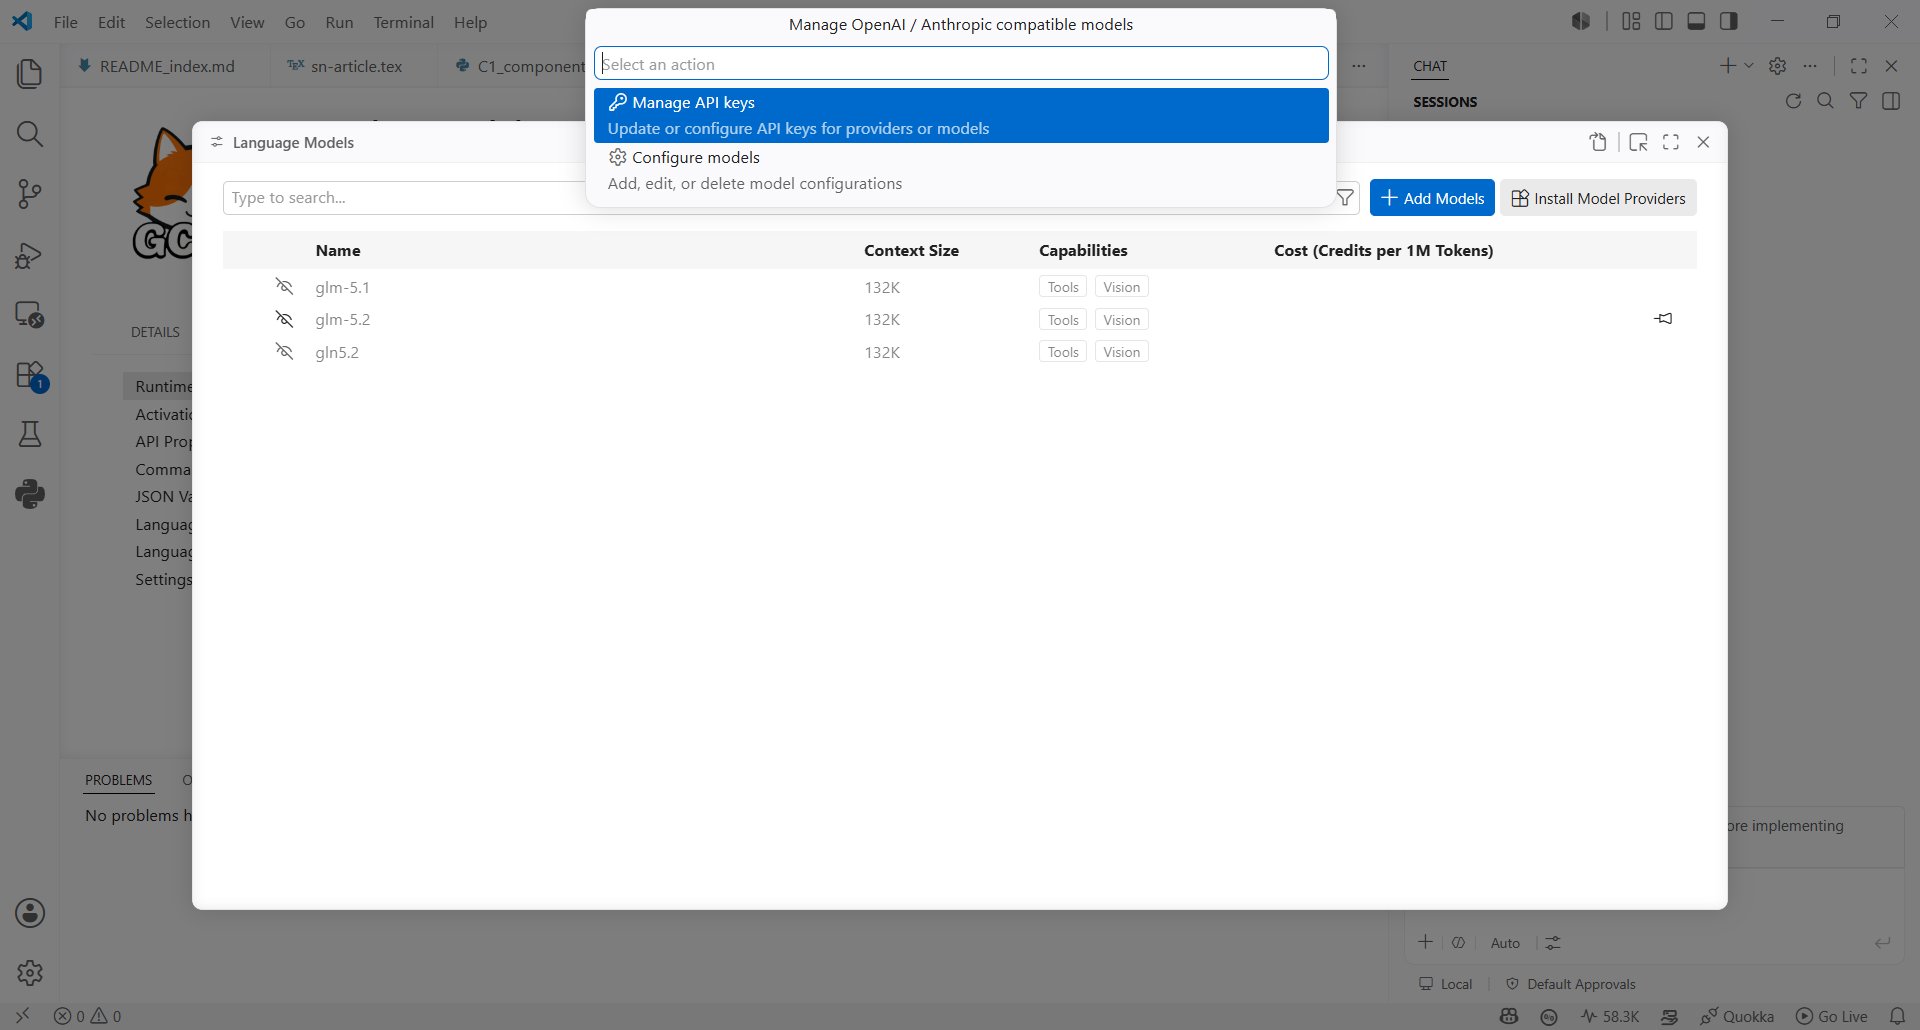The width and height of the screenshot is (1920, 1030).
Task: Toggle visibility of glm-5.1 model
Action: (284, 287)
